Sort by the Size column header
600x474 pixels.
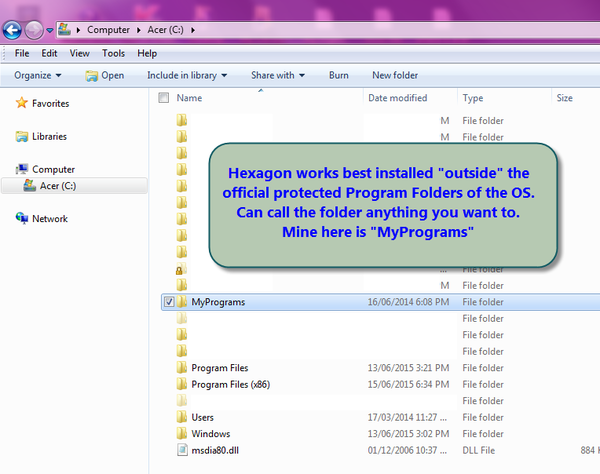tap(564, 98)
